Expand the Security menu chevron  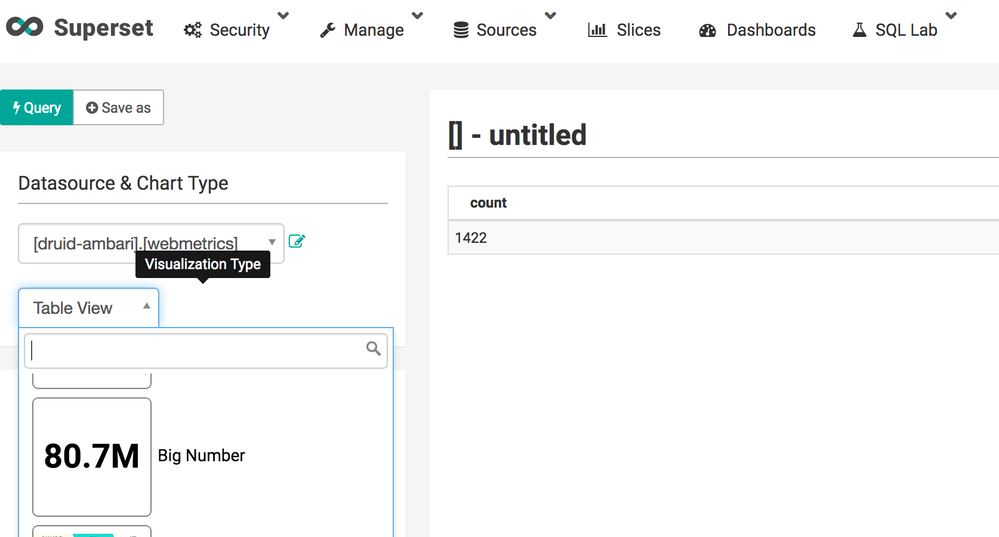coord(283,16)
